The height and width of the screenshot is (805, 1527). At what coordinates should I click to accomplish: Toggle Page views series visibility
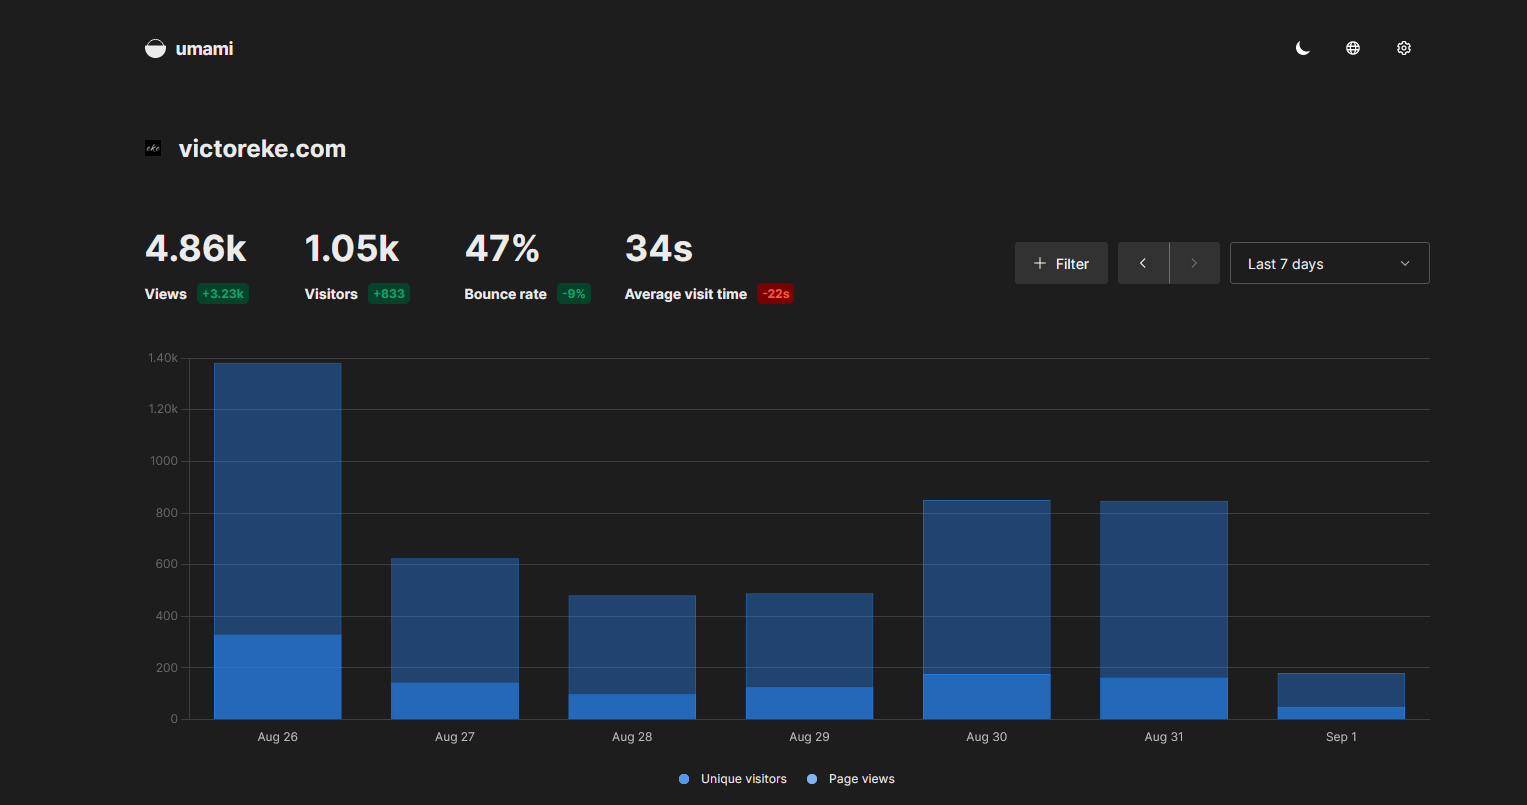(860, 778)
